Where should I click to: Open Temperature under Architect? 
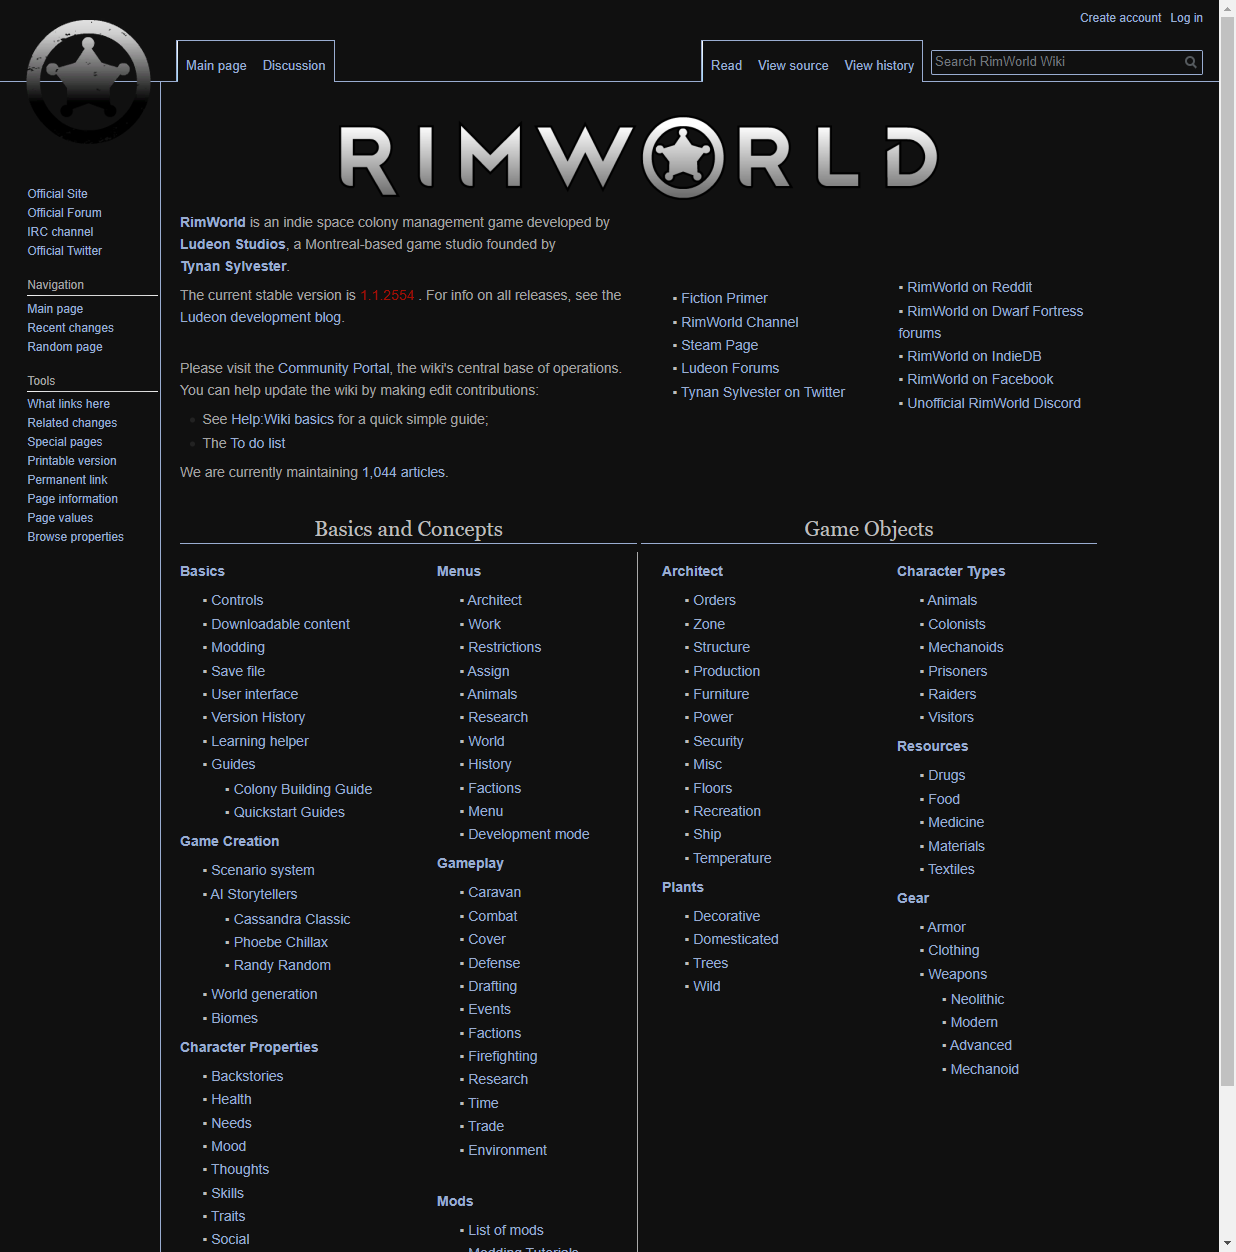click(732, 858)
